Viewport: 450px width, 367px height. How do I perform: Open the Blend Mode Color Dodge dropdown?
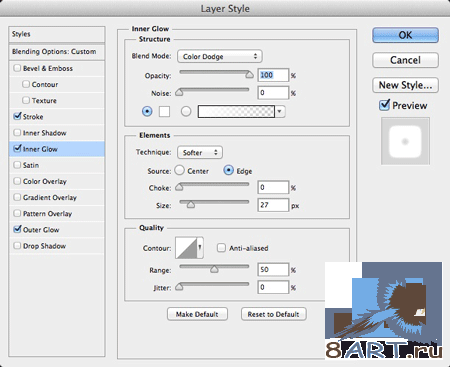coord(220,56)
